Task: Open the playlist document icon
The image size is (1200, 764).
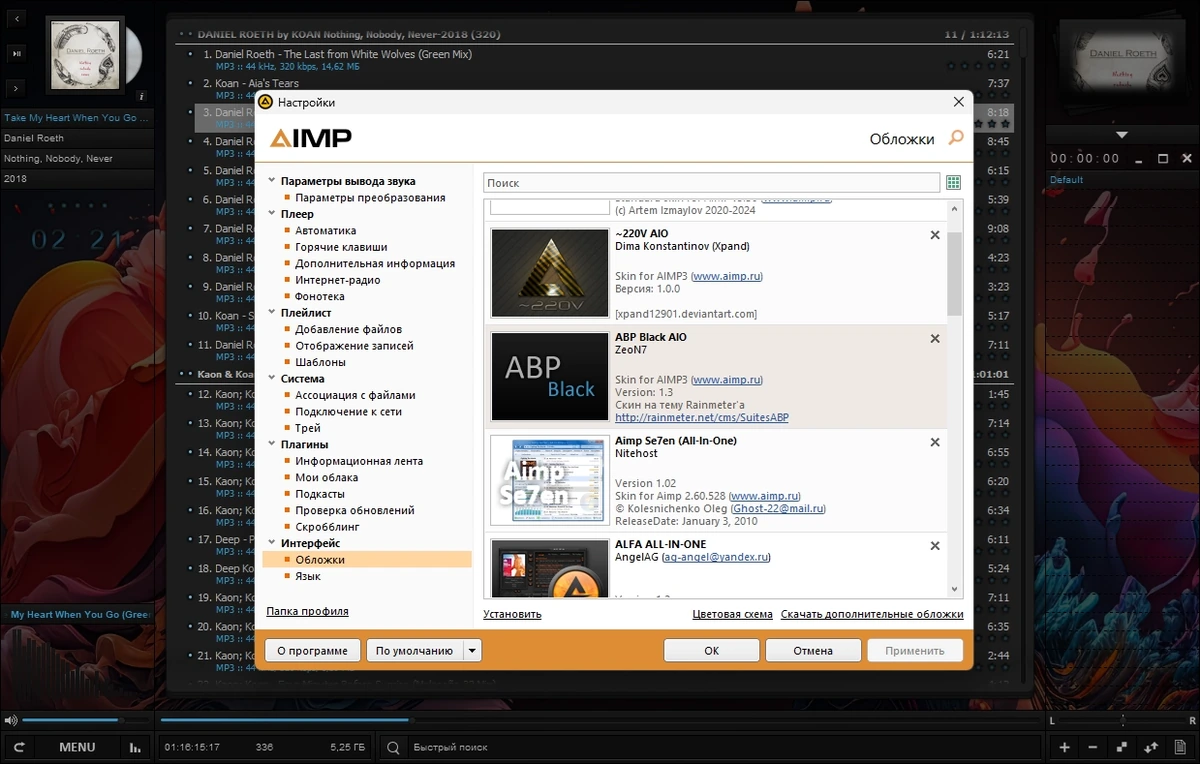Action: coord(1180,747)
